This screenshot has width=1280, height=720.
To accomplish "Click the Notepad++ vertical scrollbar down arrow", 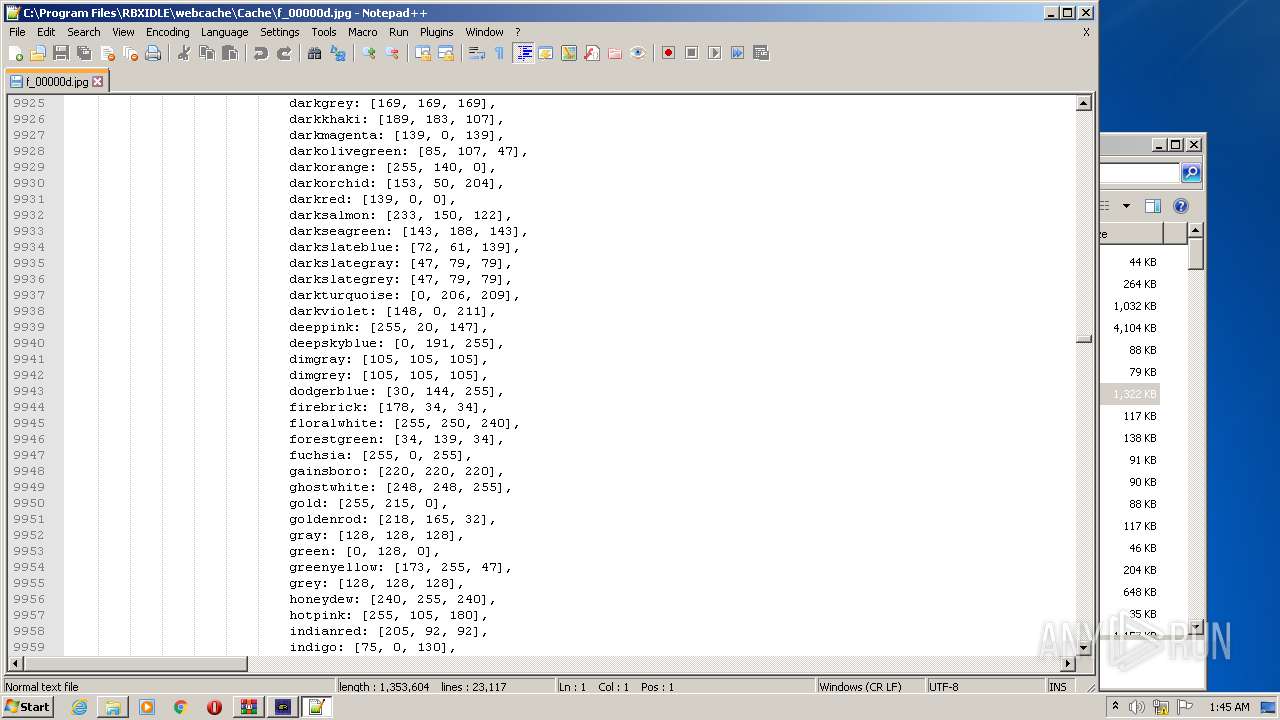I will pos(1084,648).
